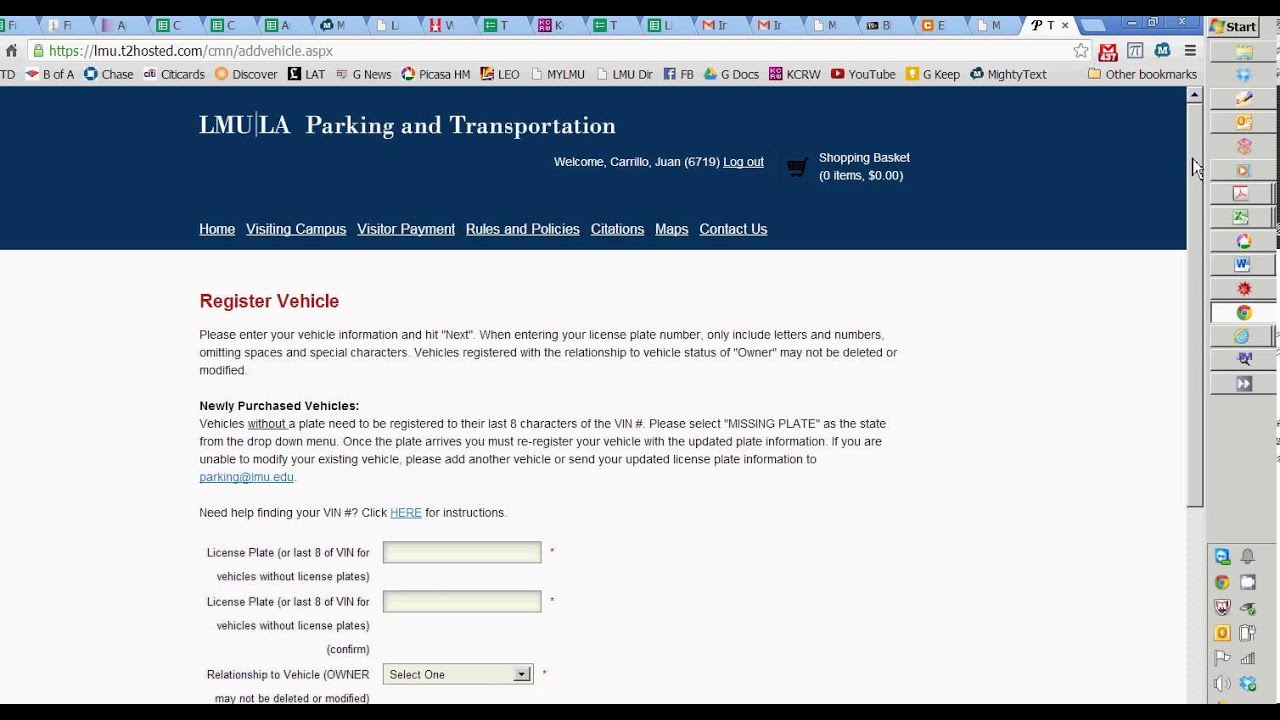Click the notification bell tray icon

click(1248, 556)
